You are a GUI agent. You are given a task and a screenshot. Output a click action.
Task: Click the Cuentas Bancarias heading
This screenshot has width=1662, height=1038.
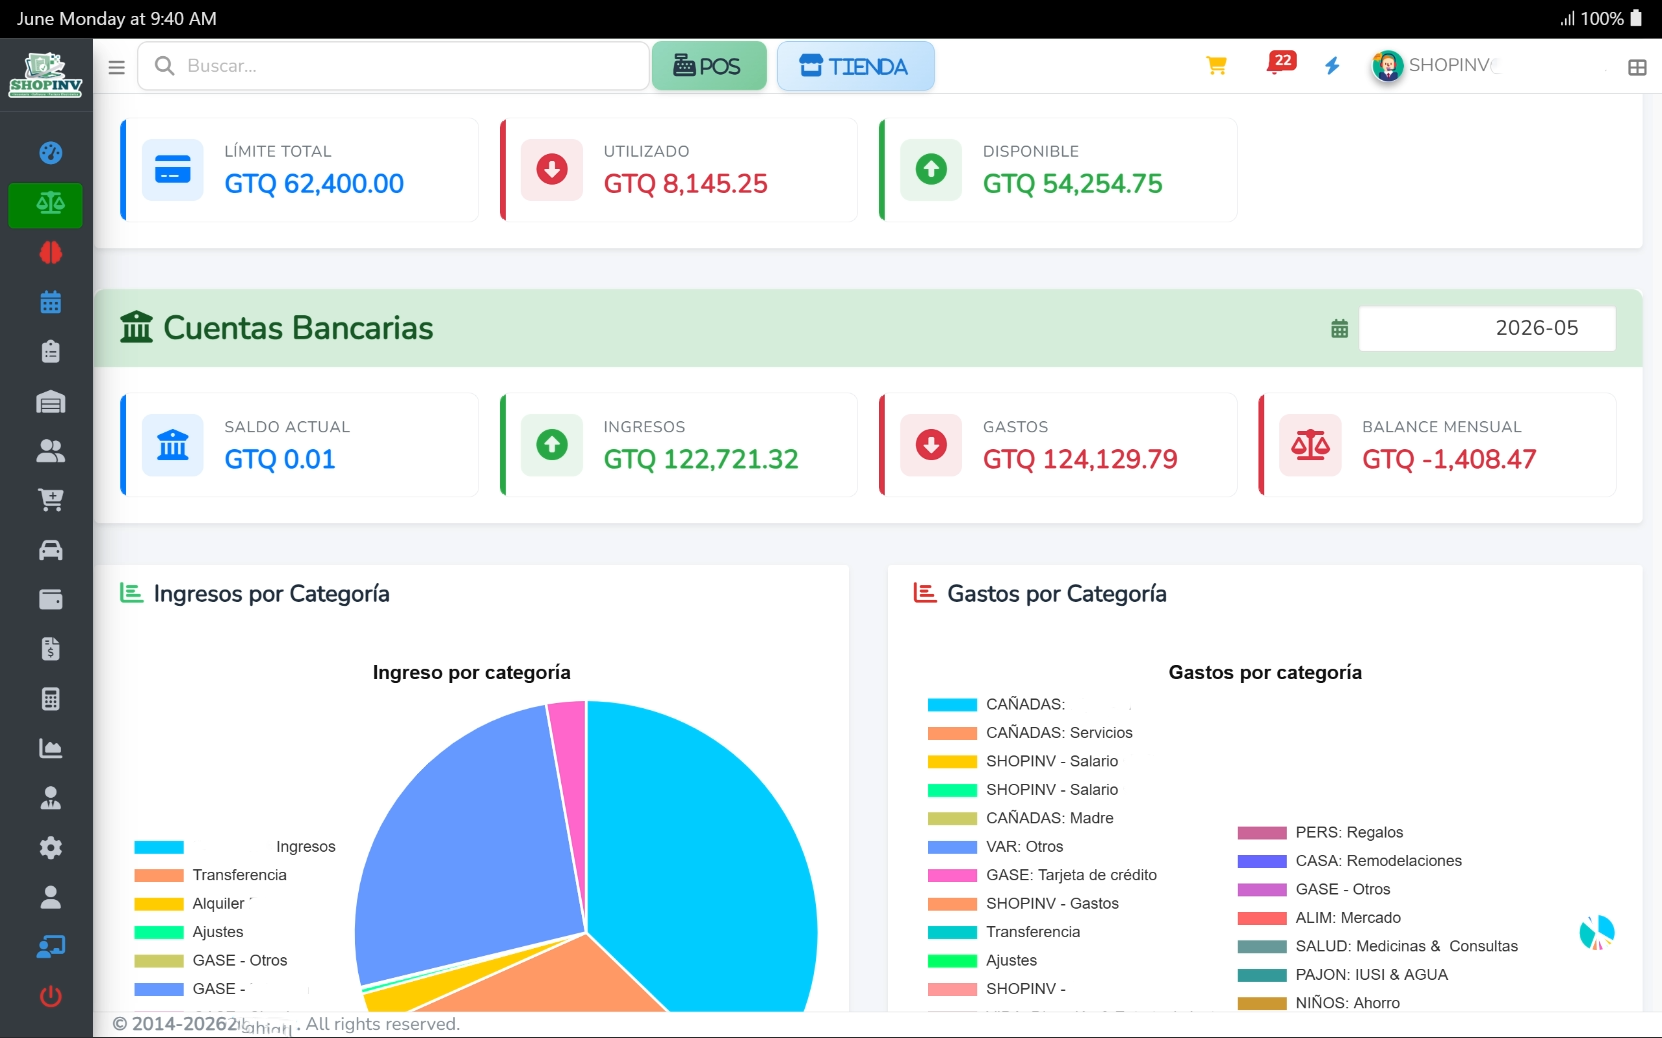tap(277, 328)
